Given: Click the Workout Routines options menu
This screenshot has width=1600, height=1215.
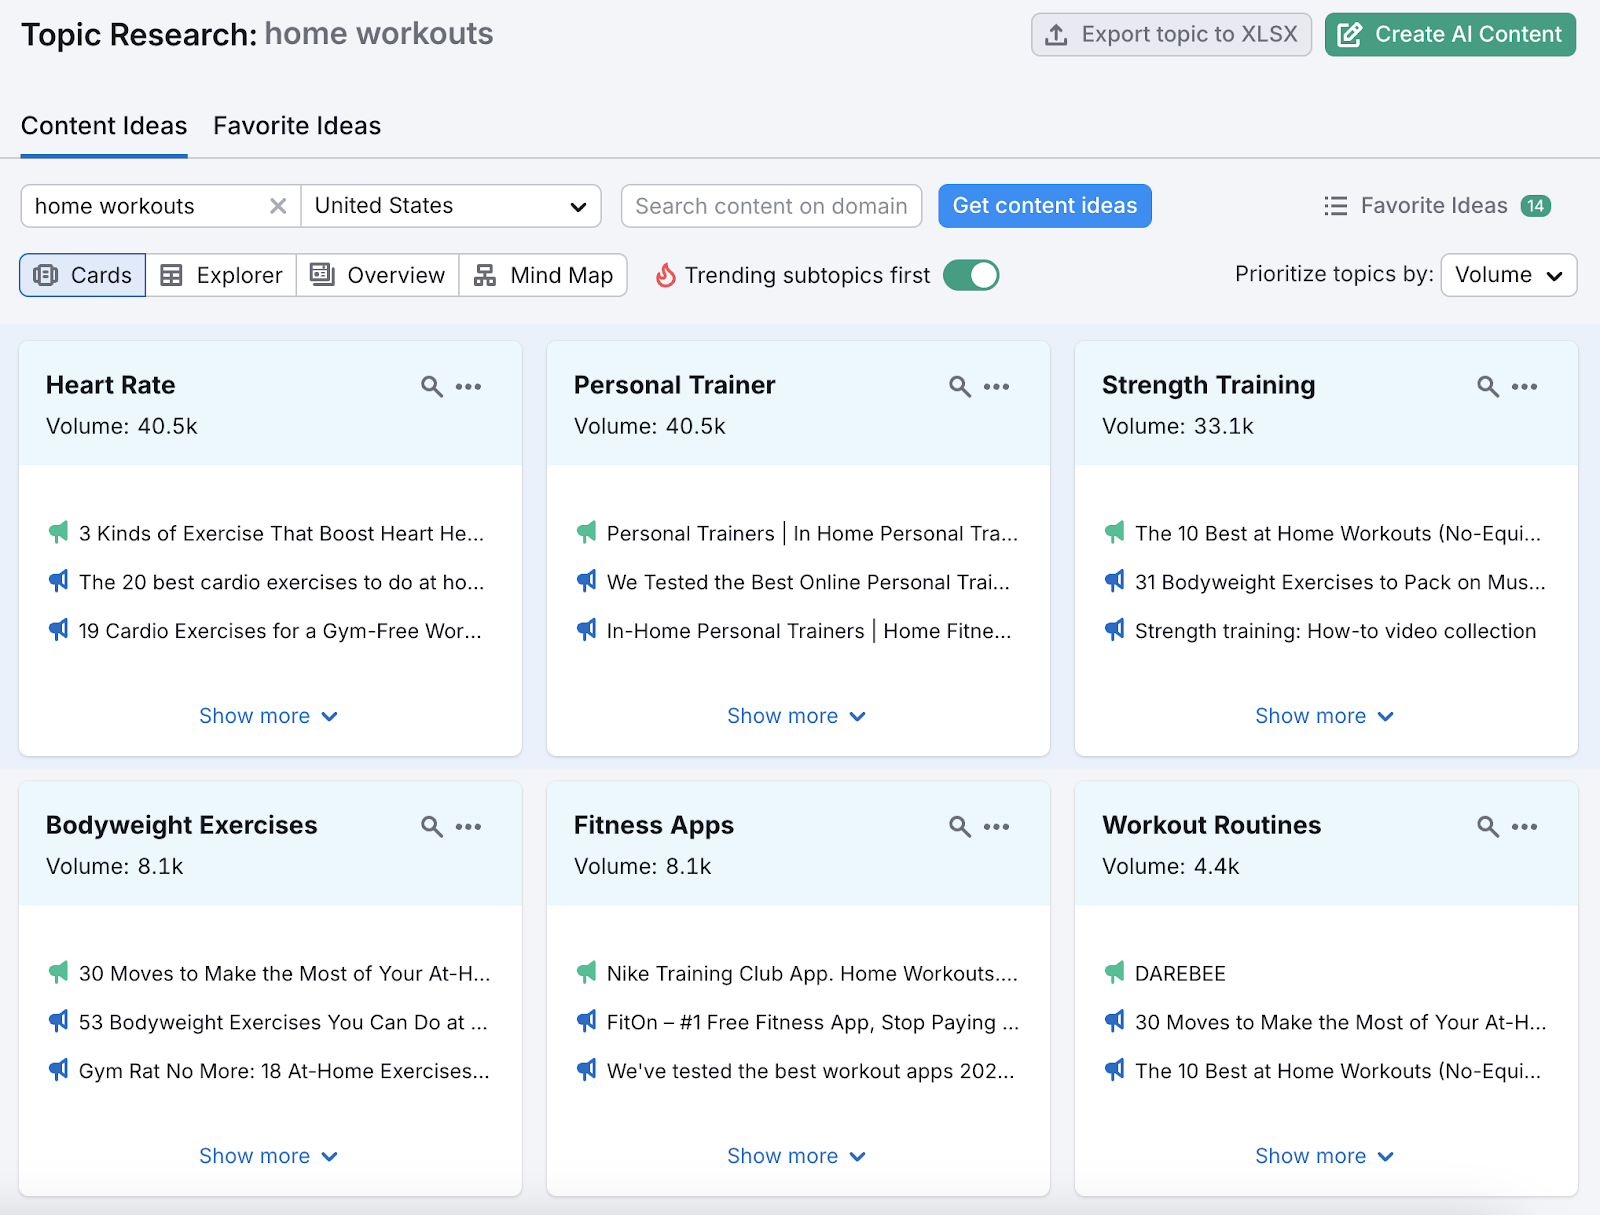Looking at the screenshot, I should click(1525, 827).
